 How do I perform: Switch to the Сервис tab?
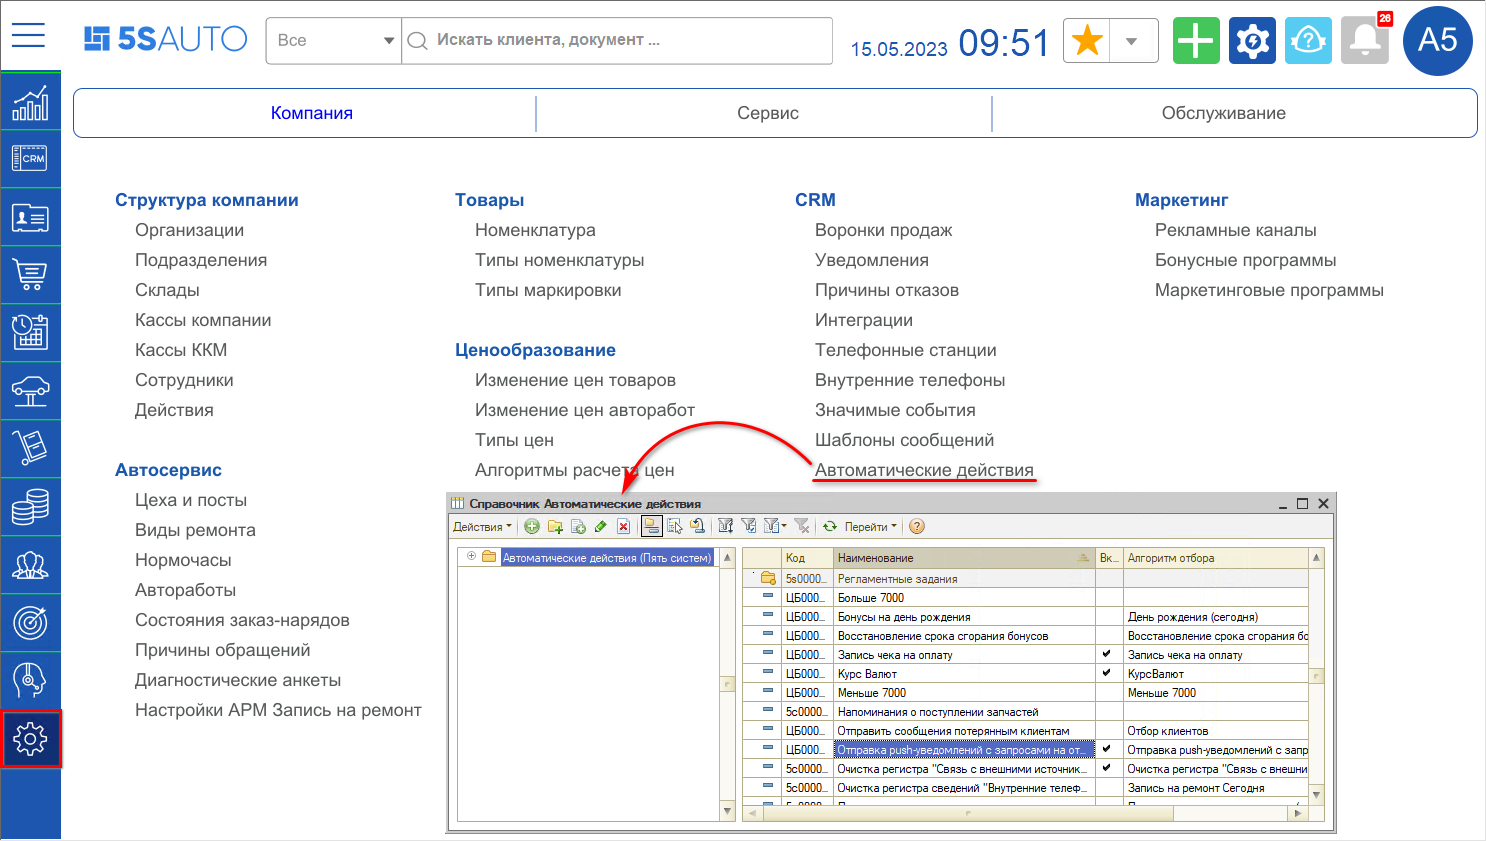768,113
